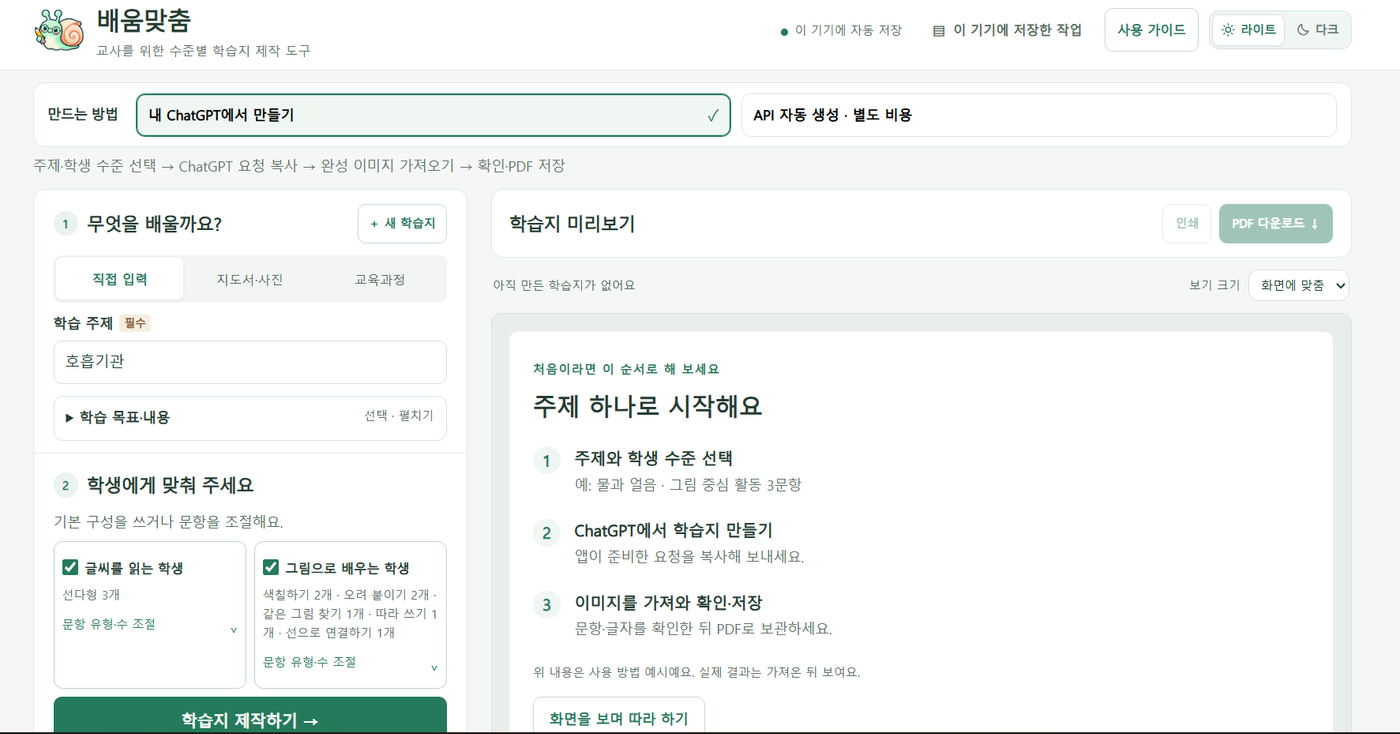The image size is (1400, 734).
Task: Click the 주제와 학생 수준 선택 step
Action: click(654, 459)
